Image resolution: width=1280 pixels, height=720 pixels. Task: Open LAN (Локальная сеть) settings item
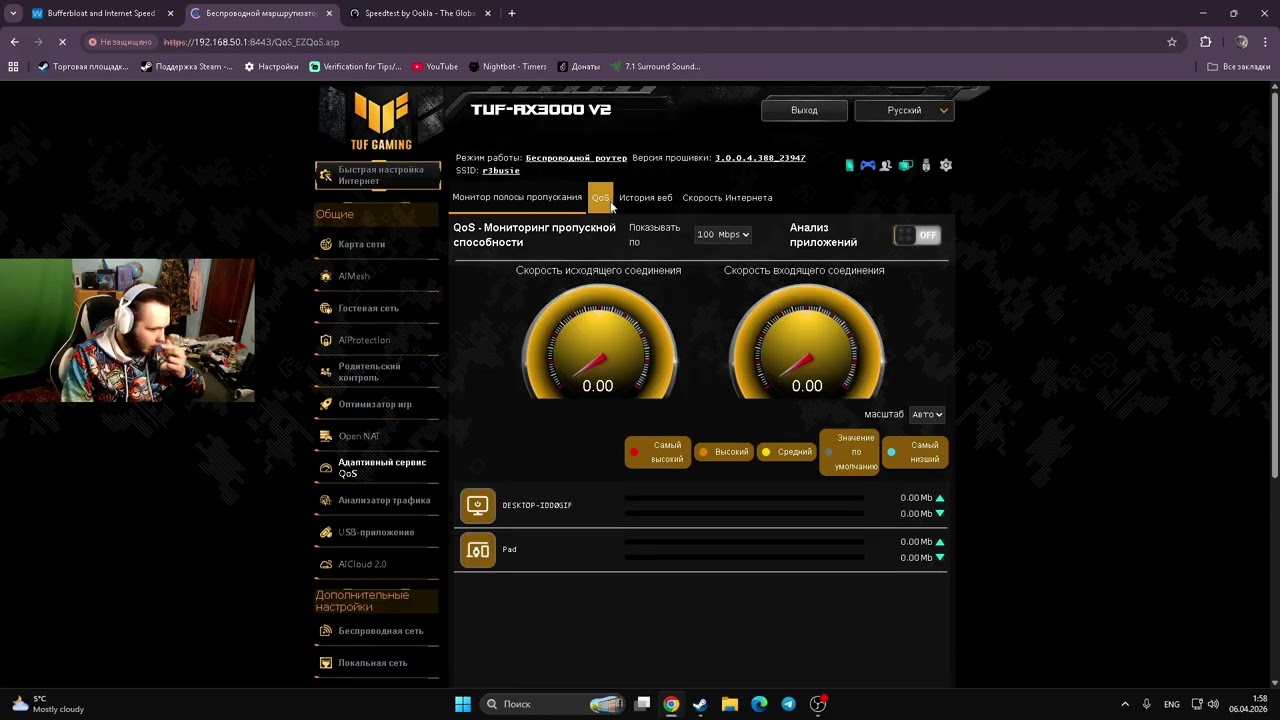[377, 663]
